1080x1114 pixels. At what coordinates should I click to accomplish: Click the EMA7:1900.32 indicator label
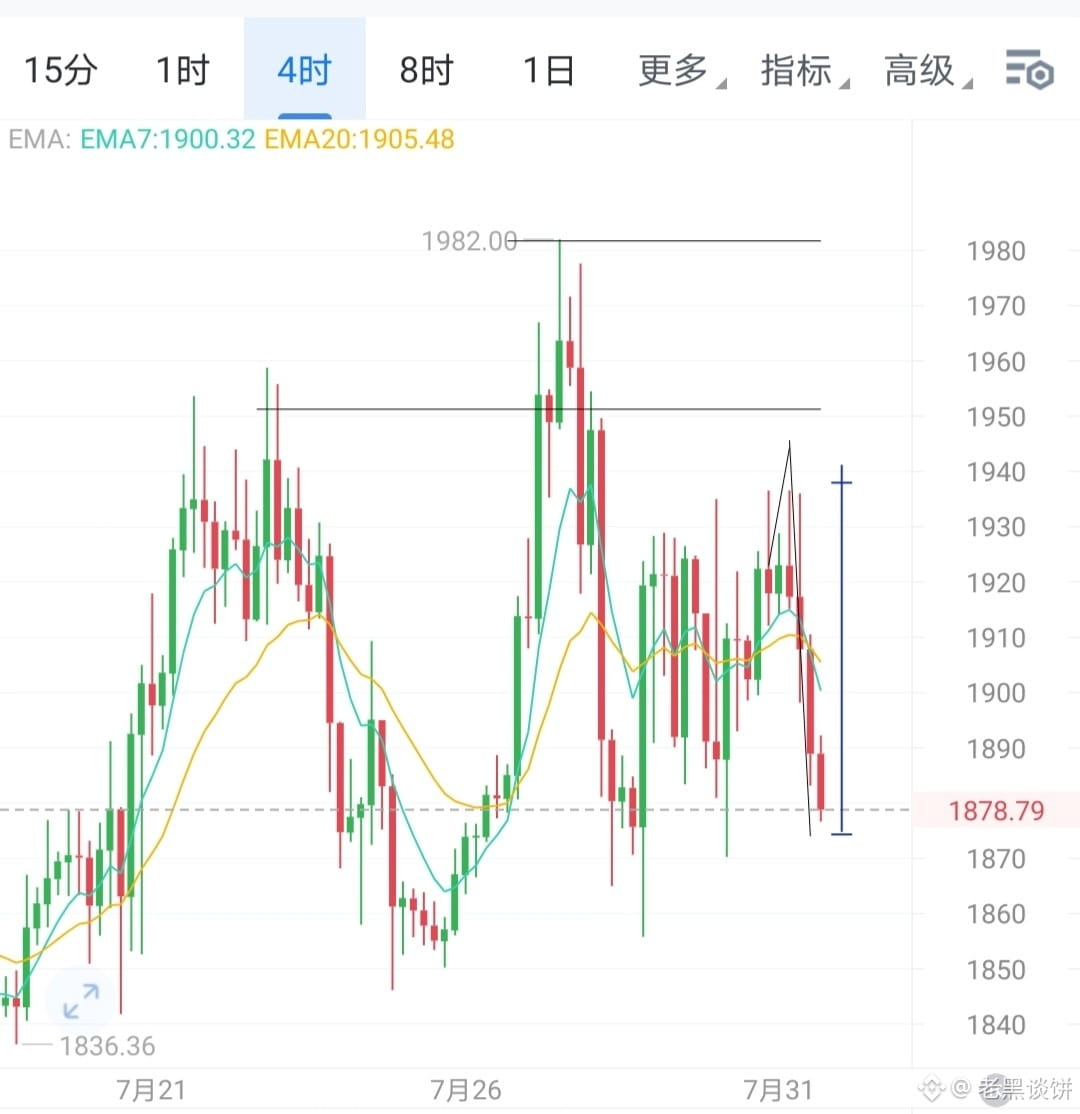167,139
